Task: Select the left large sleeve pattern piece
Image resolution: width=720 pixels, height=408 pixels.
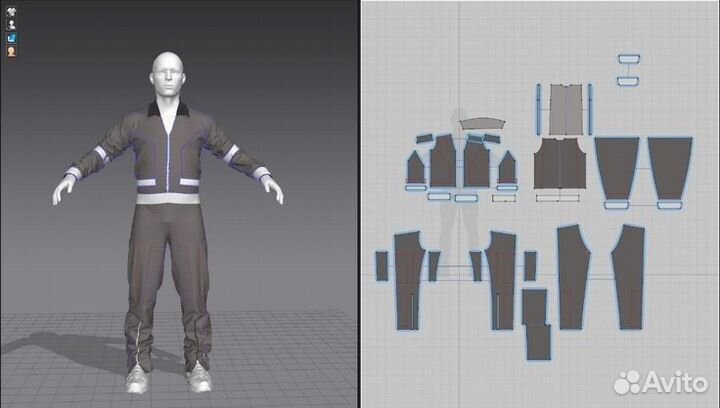Action: coord(617,167)
